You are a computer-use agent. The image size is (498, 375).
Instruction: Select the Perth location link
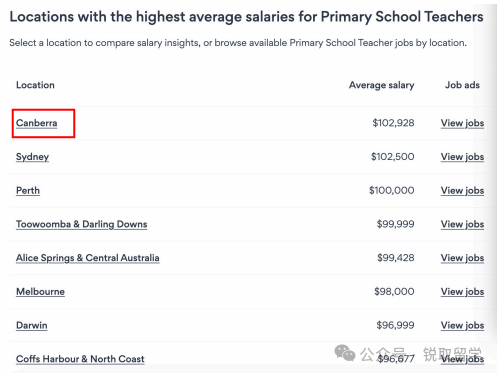[x=28, y=190]
